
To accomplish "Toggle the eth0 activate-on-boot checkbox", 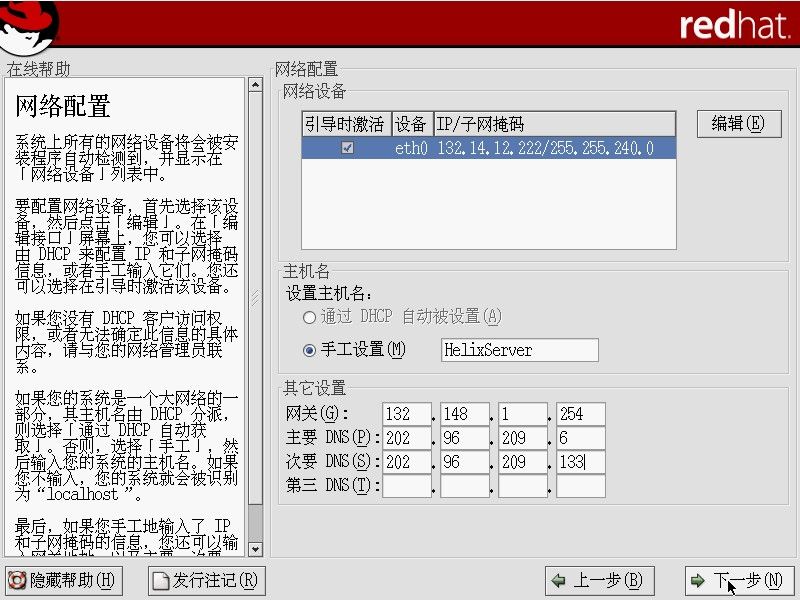I will point(347,148).
